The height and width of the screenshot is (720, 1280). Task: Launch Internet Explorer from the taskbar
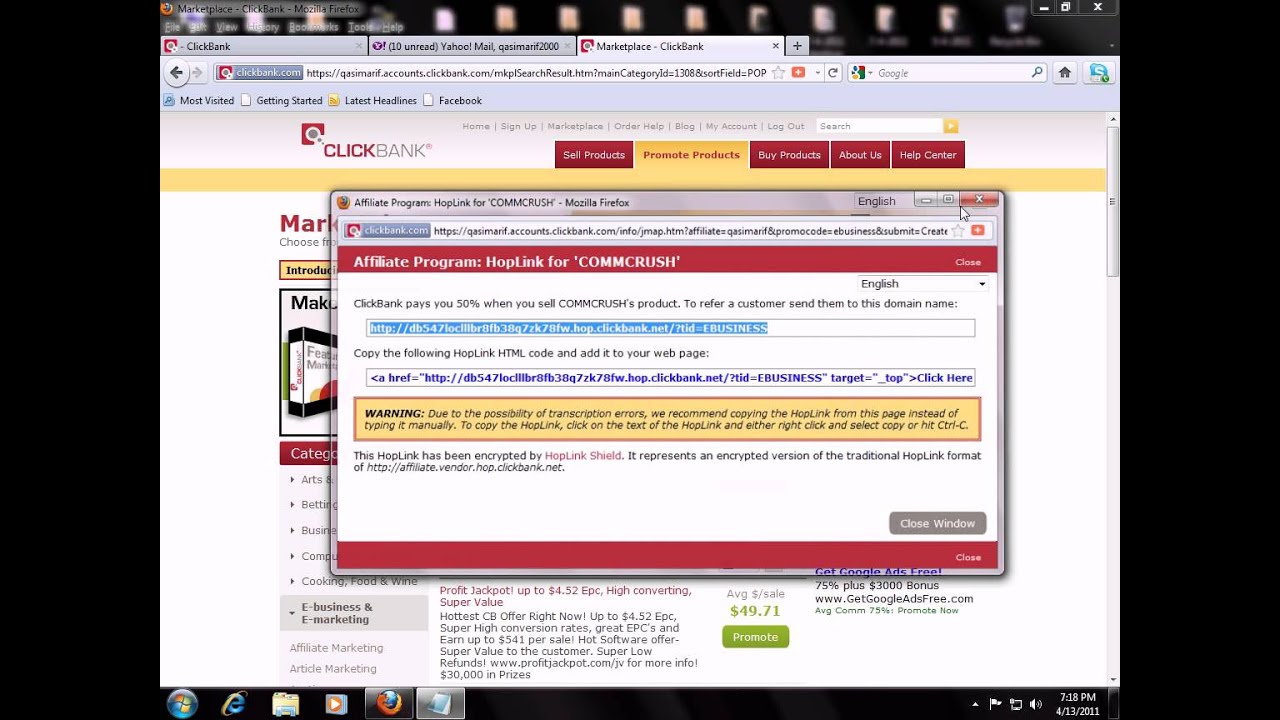[234, 704]
